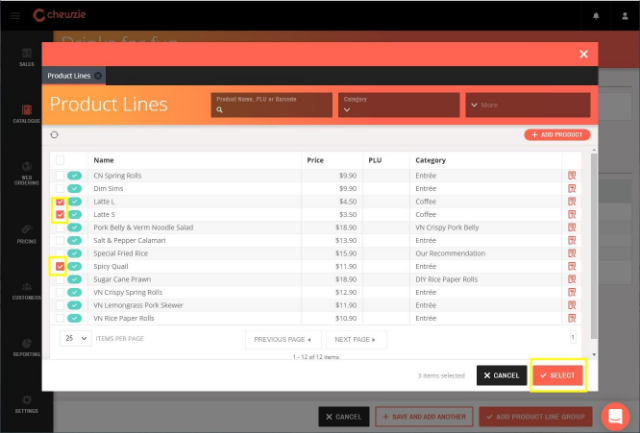Open details icon for Salt & Pepper Calamari
The image size is (640, 433).
click(572, 240)
